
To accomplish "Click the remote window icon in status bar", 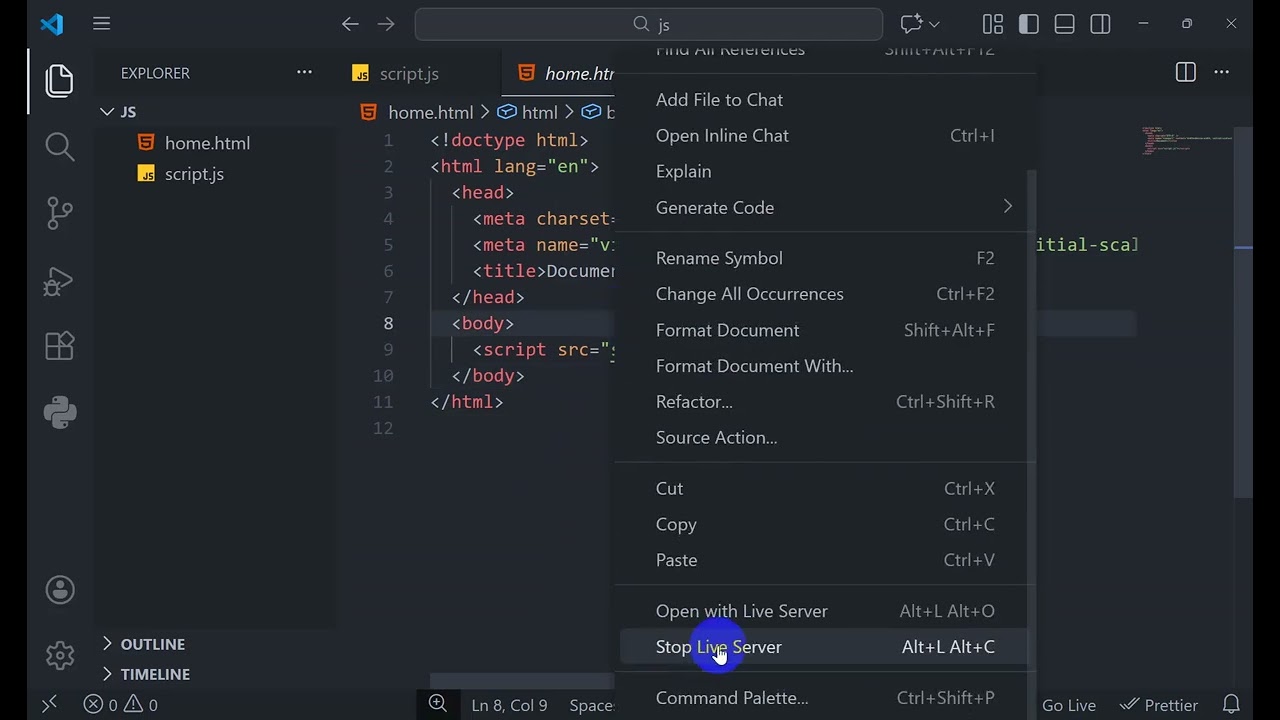I will [x=49, y=704].
